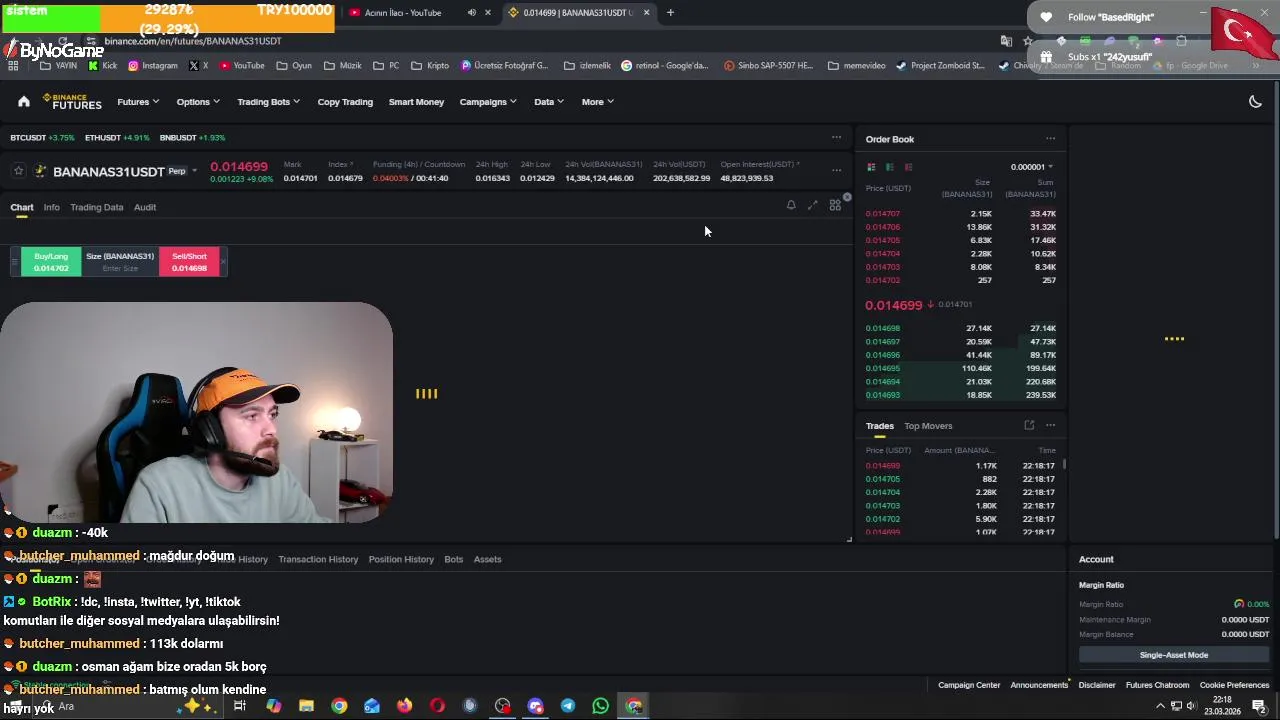
Task: Switch to Trades tab
Action: coord(880,426)
